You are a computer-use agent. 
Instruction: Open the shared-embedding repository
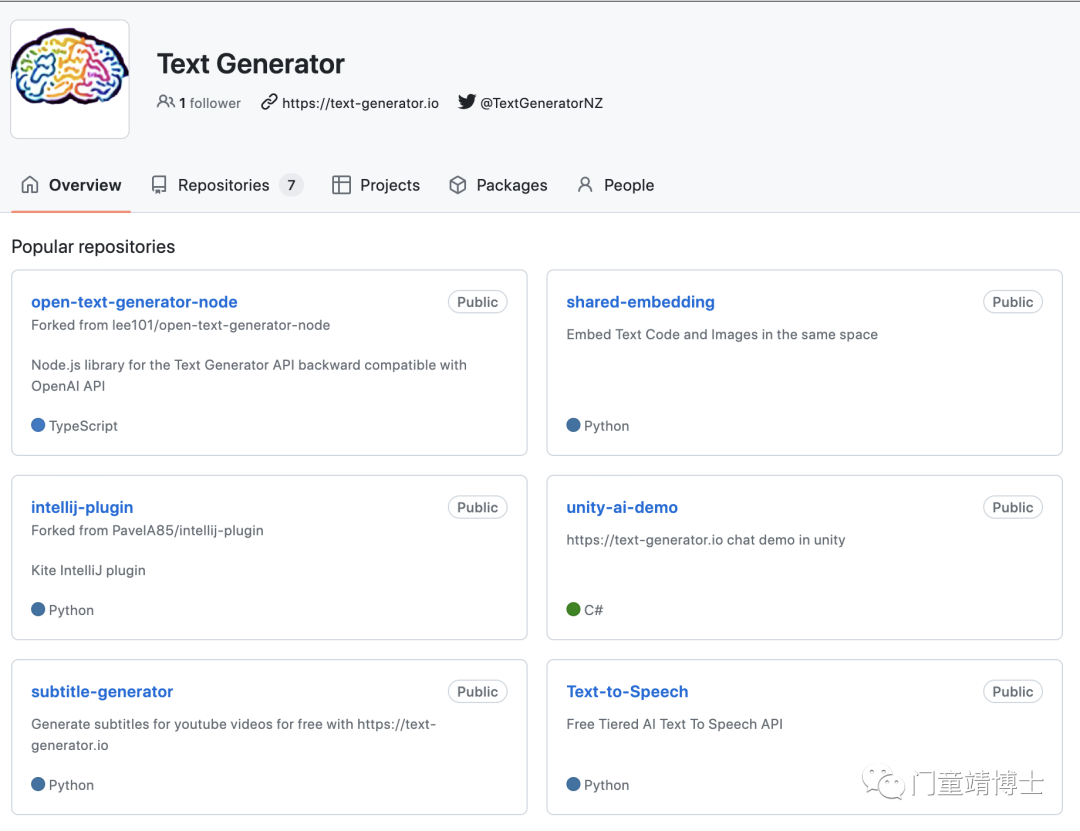[x=641, y=302]
